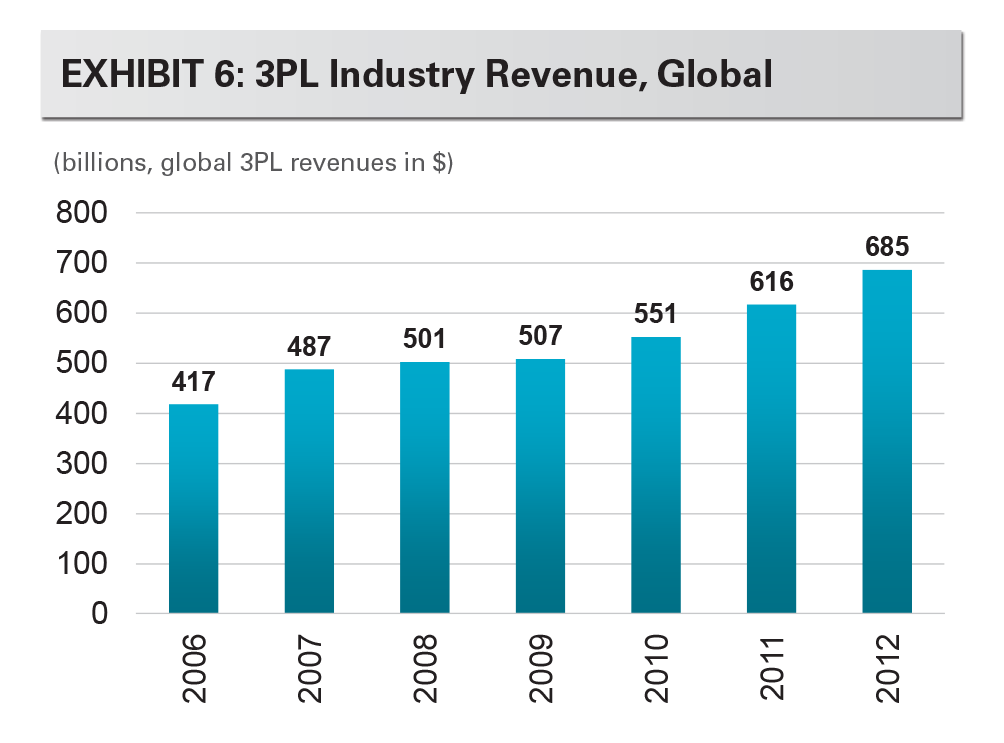
Task: Click the 685 data label
Action: click(886, 246)
